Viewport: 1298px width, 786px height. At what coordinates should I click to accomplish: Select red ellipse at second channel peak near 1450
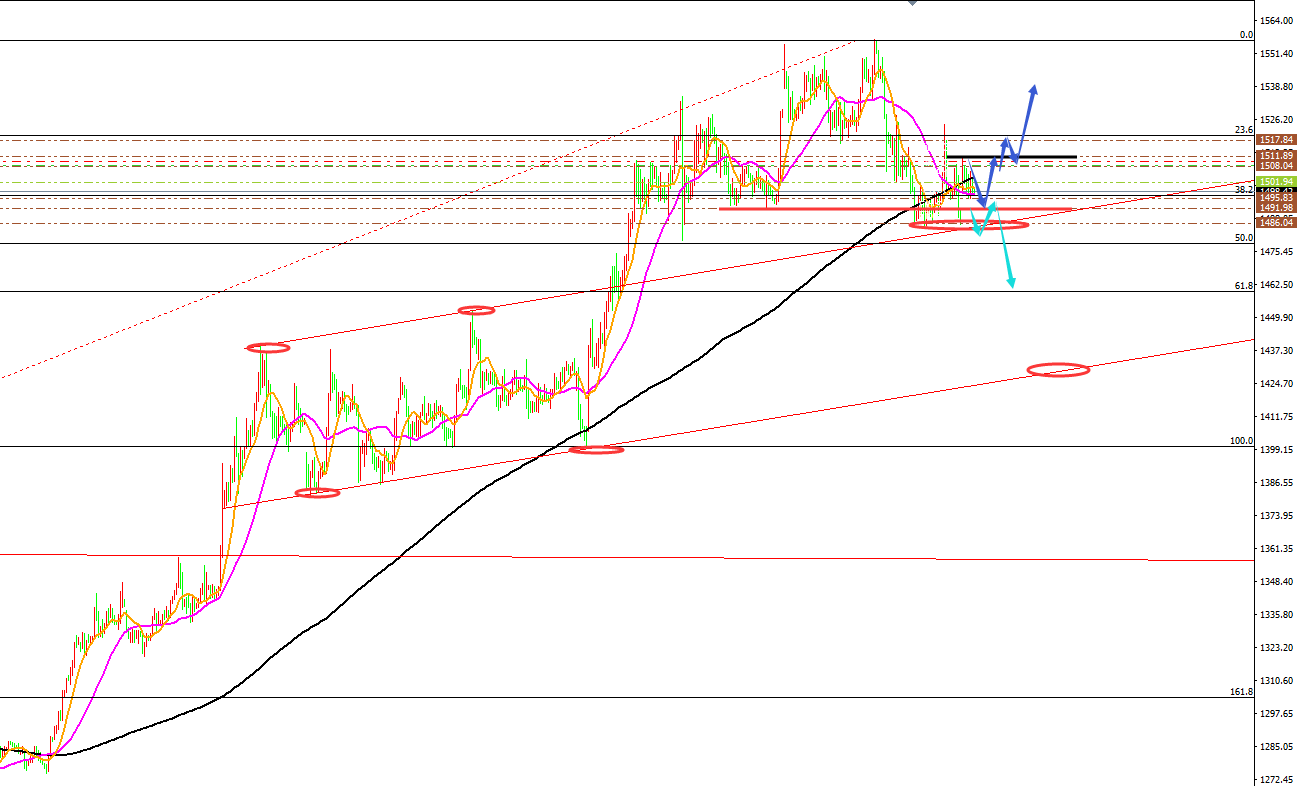(x=476, y=311)
